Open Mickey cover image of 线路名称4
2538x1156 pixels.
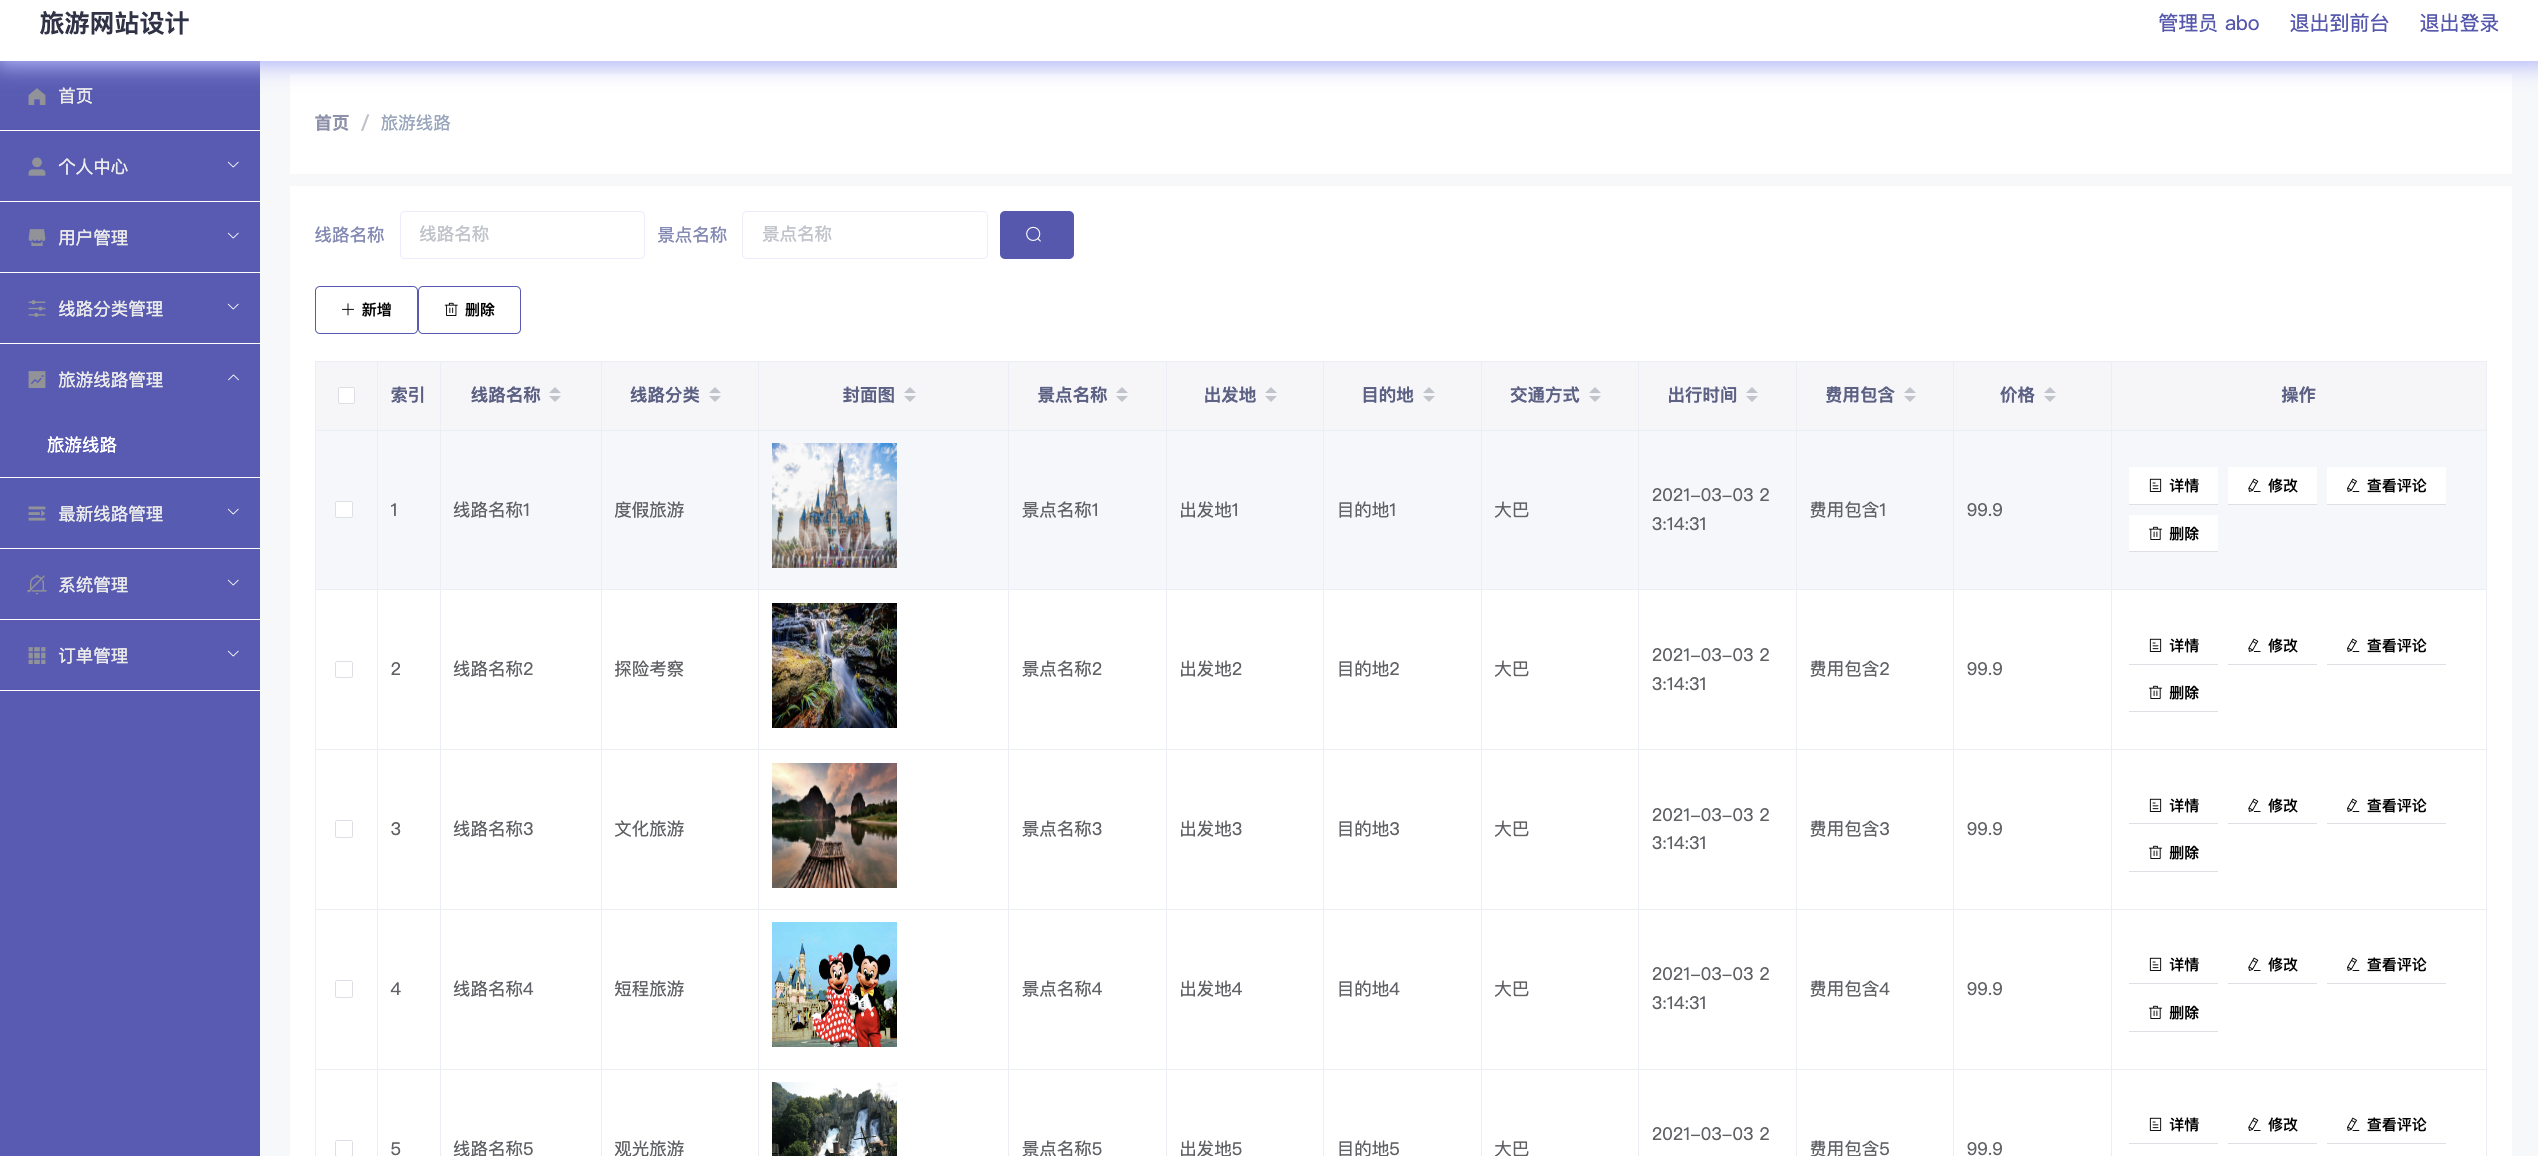pyautogui.click(x=834, y=985)
